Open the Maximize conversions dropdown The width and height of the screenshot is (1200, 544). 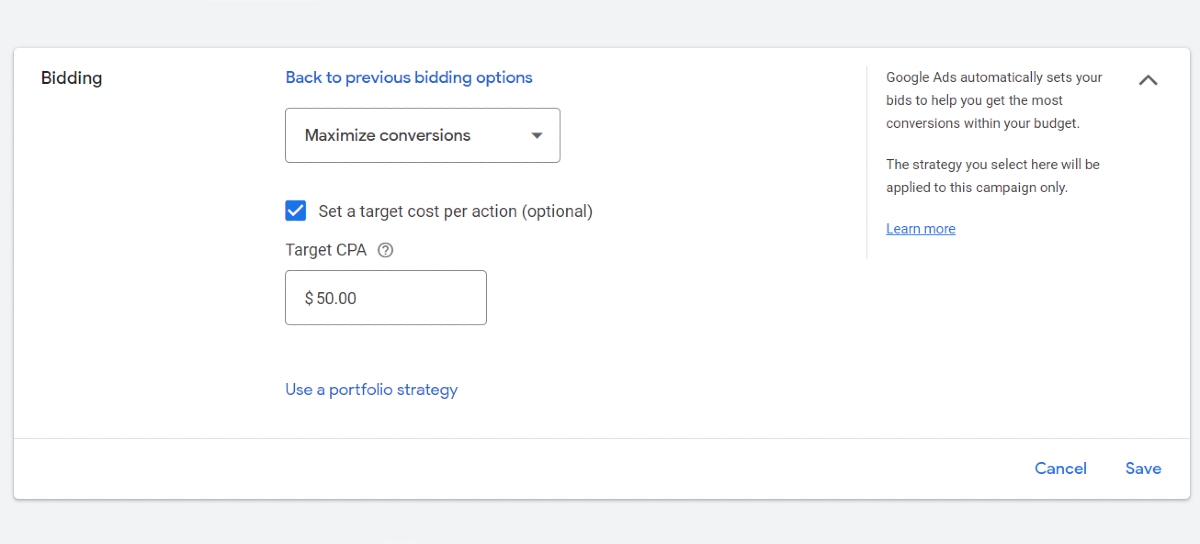423,135
